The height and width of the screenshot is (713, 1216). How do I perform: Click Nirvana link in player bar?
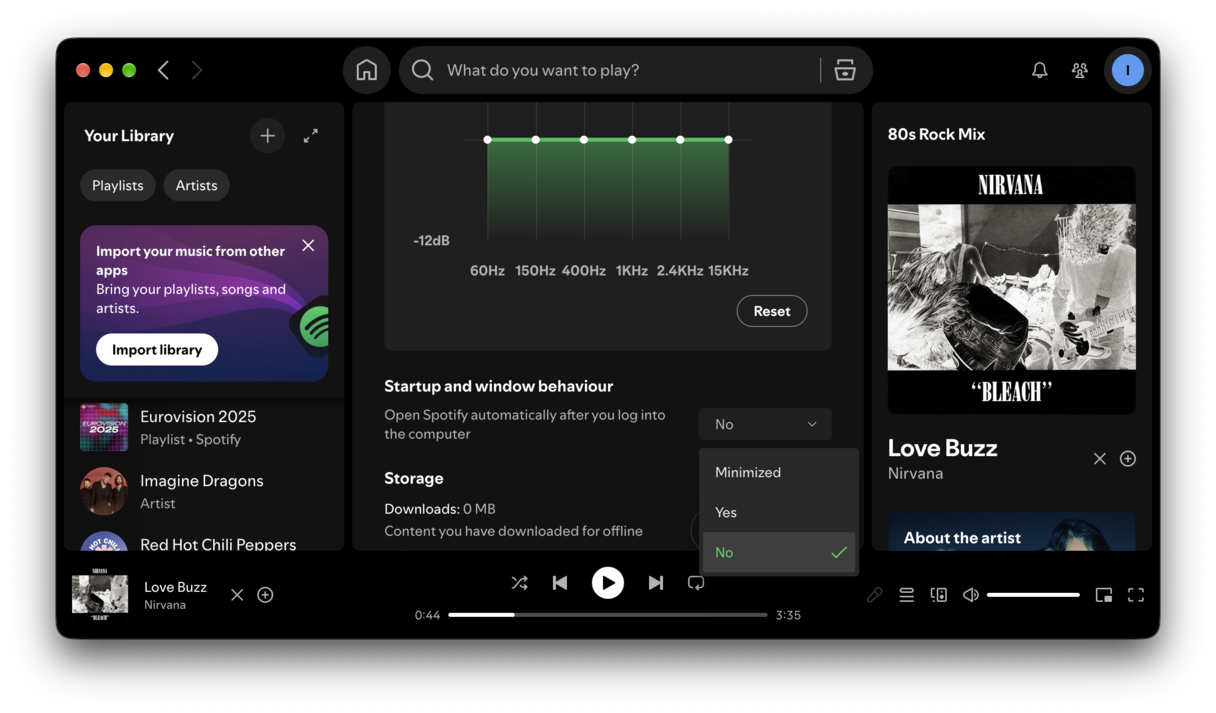coord(165,605)
